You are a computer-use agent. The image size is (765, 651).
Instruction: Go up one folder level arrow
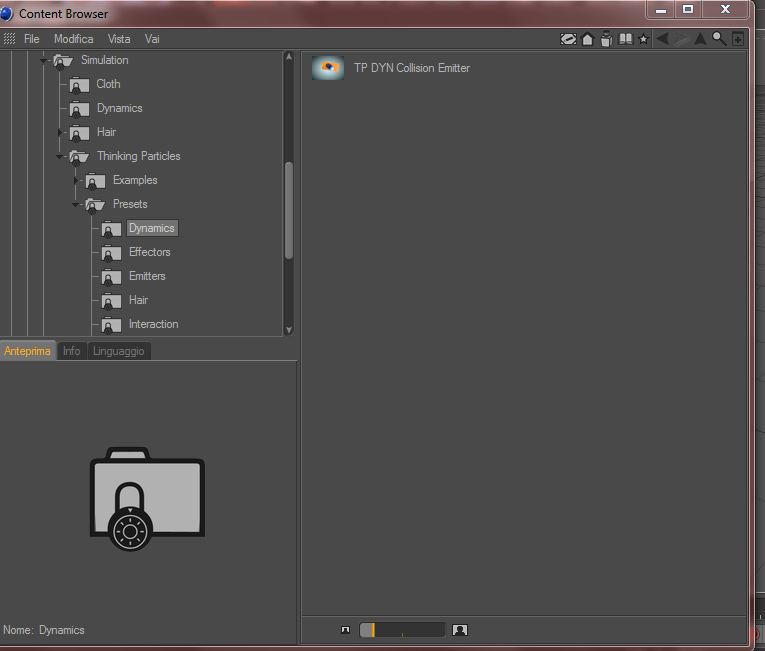700,39
